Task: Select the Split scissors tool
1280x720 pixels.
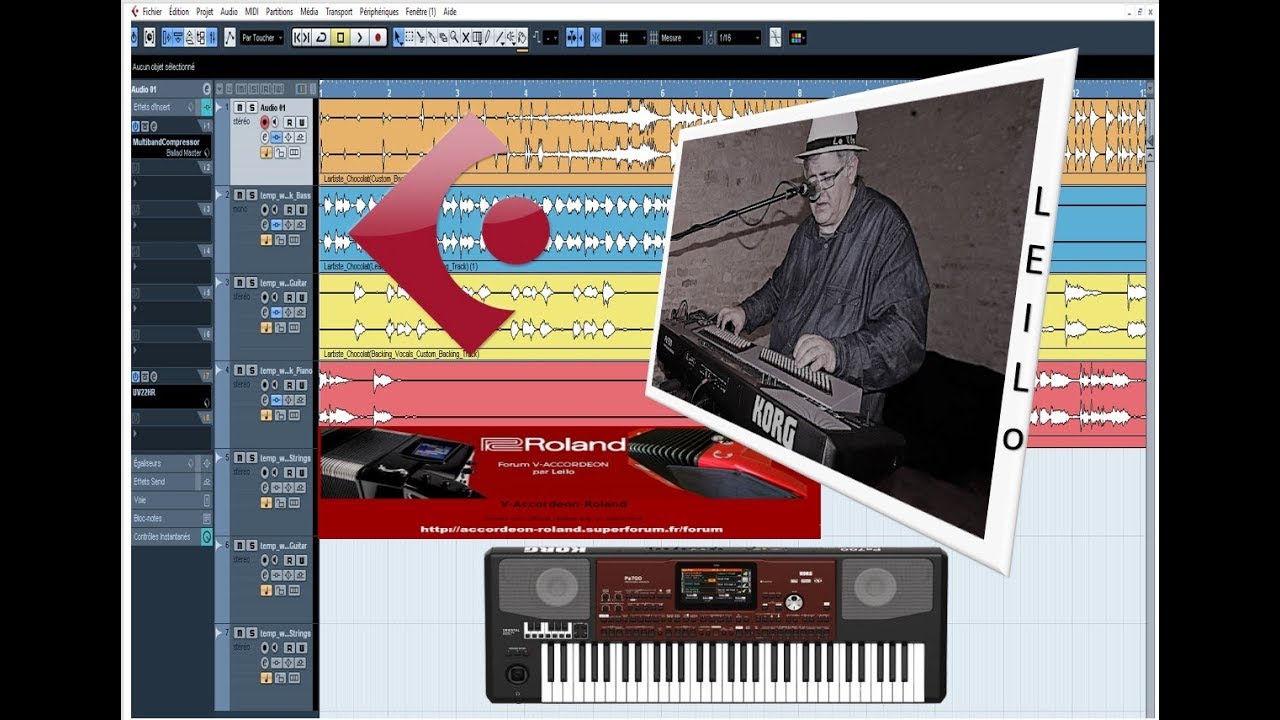Action: 421,37
